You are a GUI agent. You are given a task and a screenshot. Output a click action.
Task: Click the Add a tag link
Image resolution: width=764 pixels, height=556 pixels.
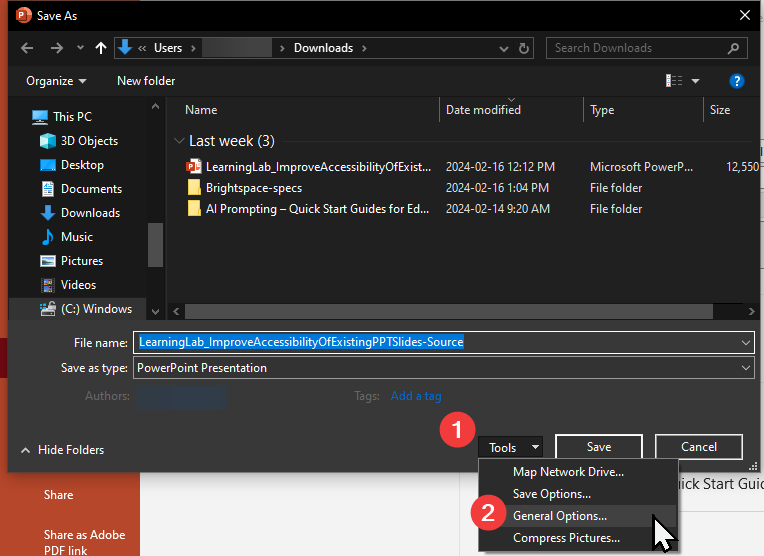tap(415, 396)
